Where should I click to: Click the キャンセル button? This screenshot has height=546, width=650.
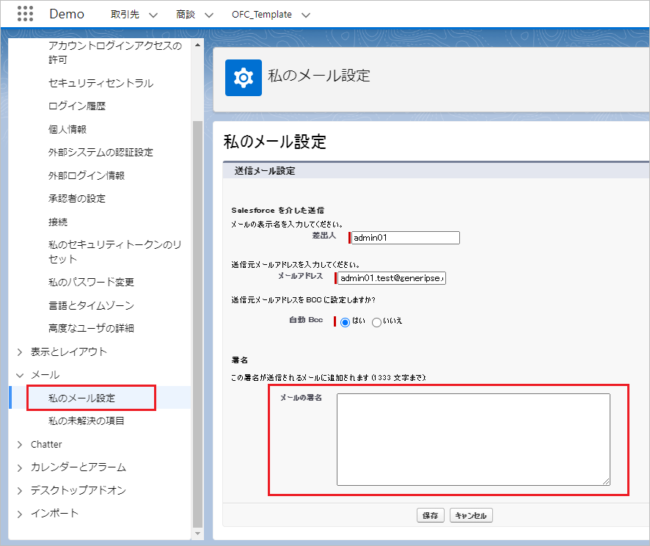(471, 515)
